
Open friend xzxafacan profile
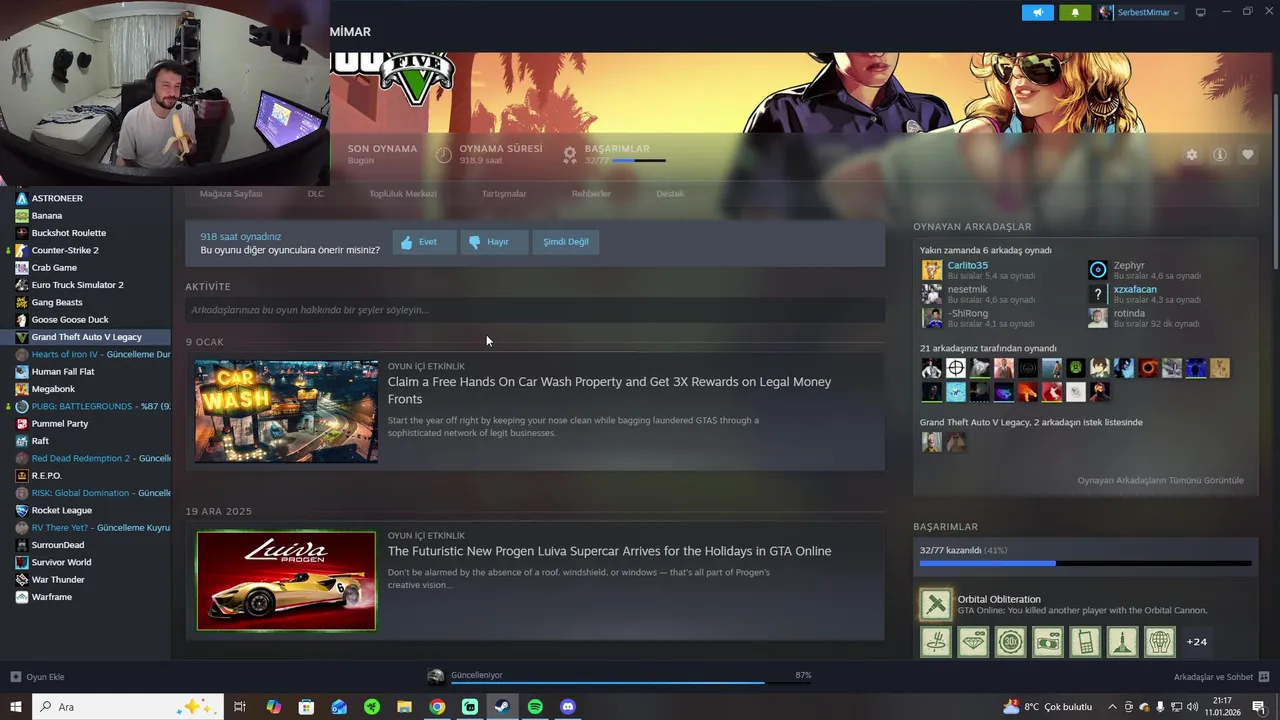(x=1135, y=290)
